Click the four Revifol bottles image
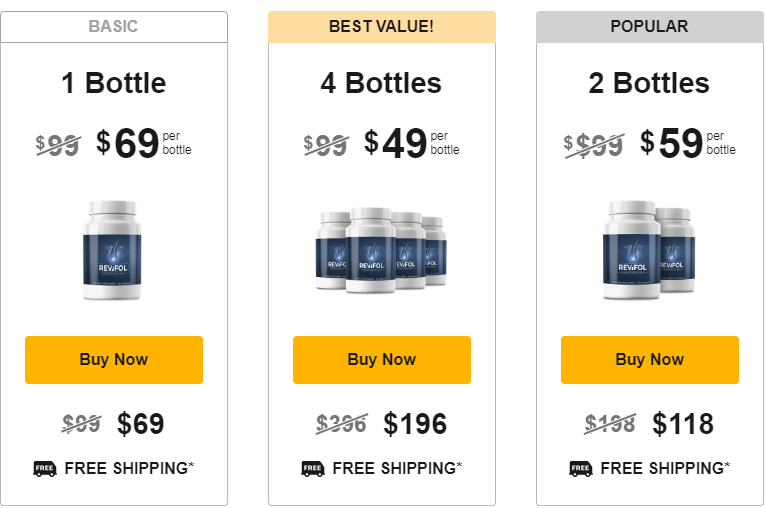Screen dimensions: 765x508 coord(381,250)
